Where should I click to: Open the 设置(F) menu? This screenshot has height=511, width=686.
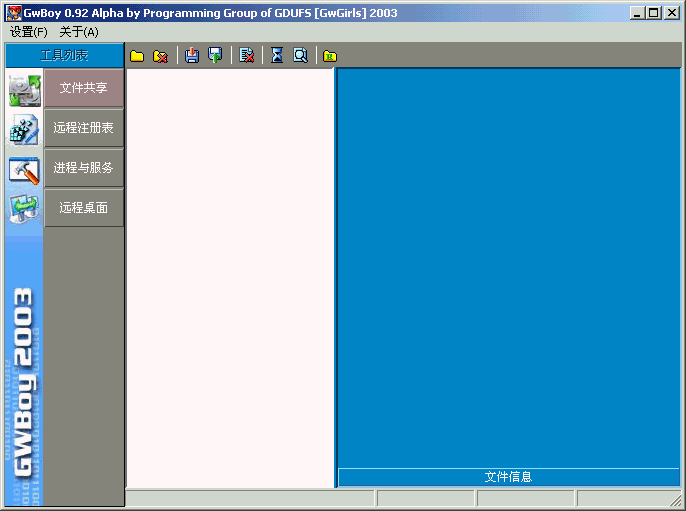(x=29, y=32)
